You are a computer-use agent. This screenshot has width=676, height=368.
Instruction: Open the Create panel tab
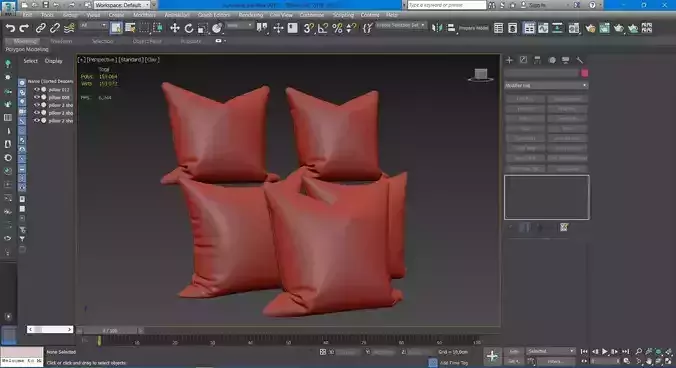[x=510, y=60]
